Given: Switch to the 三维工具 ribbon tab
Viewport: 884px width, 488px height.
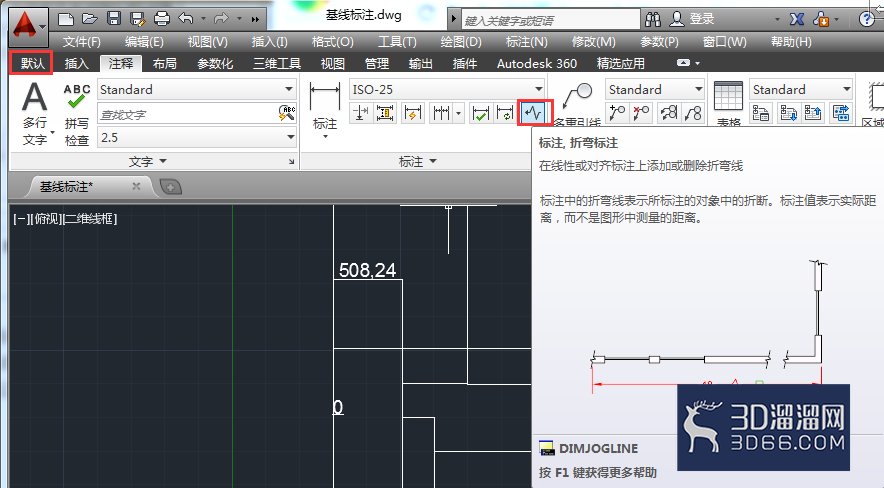Looking at the screenshot, I should pyautogui.click(x=277, y=63).
